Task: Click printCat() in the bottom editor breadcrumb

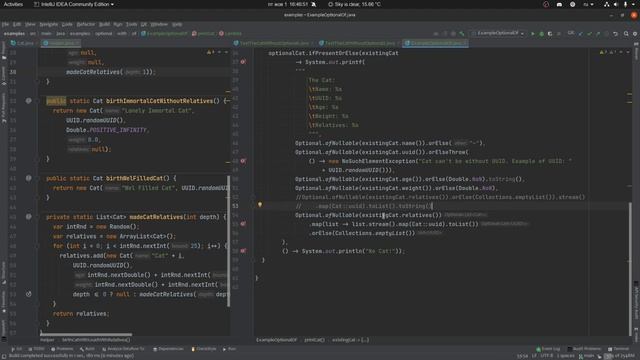Action: tap(314, 340)
